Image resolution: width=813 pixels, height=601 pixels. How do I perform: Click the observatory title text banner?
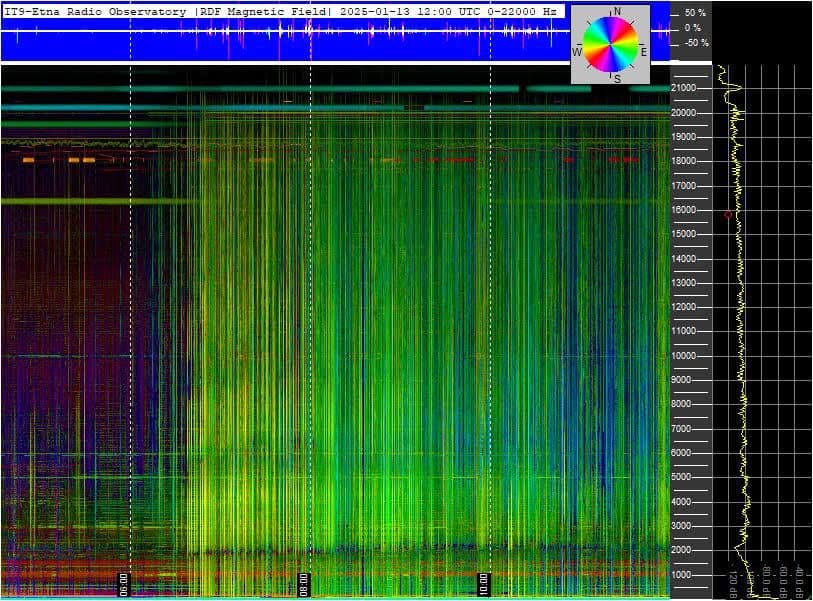282,11
